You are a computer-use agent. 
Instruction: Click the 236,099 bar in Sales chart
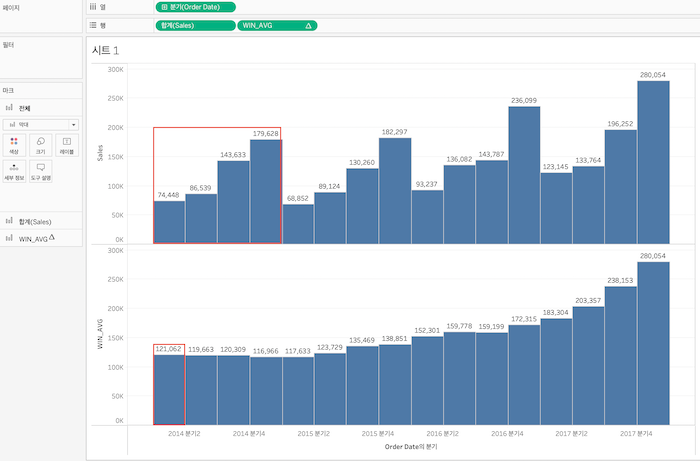pos(524,175)
